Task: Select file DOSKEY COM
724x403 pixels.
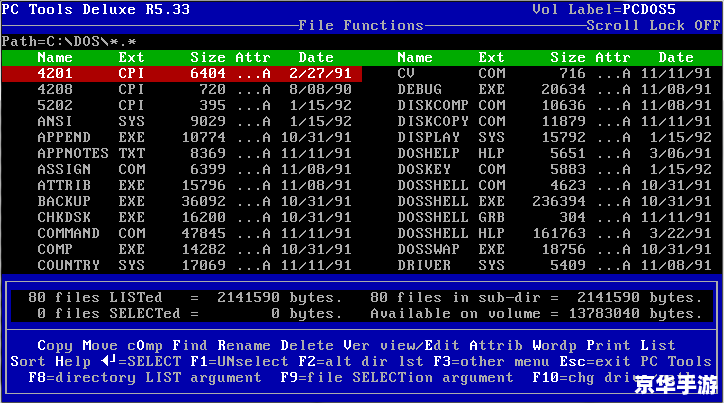Action: pyautogui.click(x=555, y=169)
